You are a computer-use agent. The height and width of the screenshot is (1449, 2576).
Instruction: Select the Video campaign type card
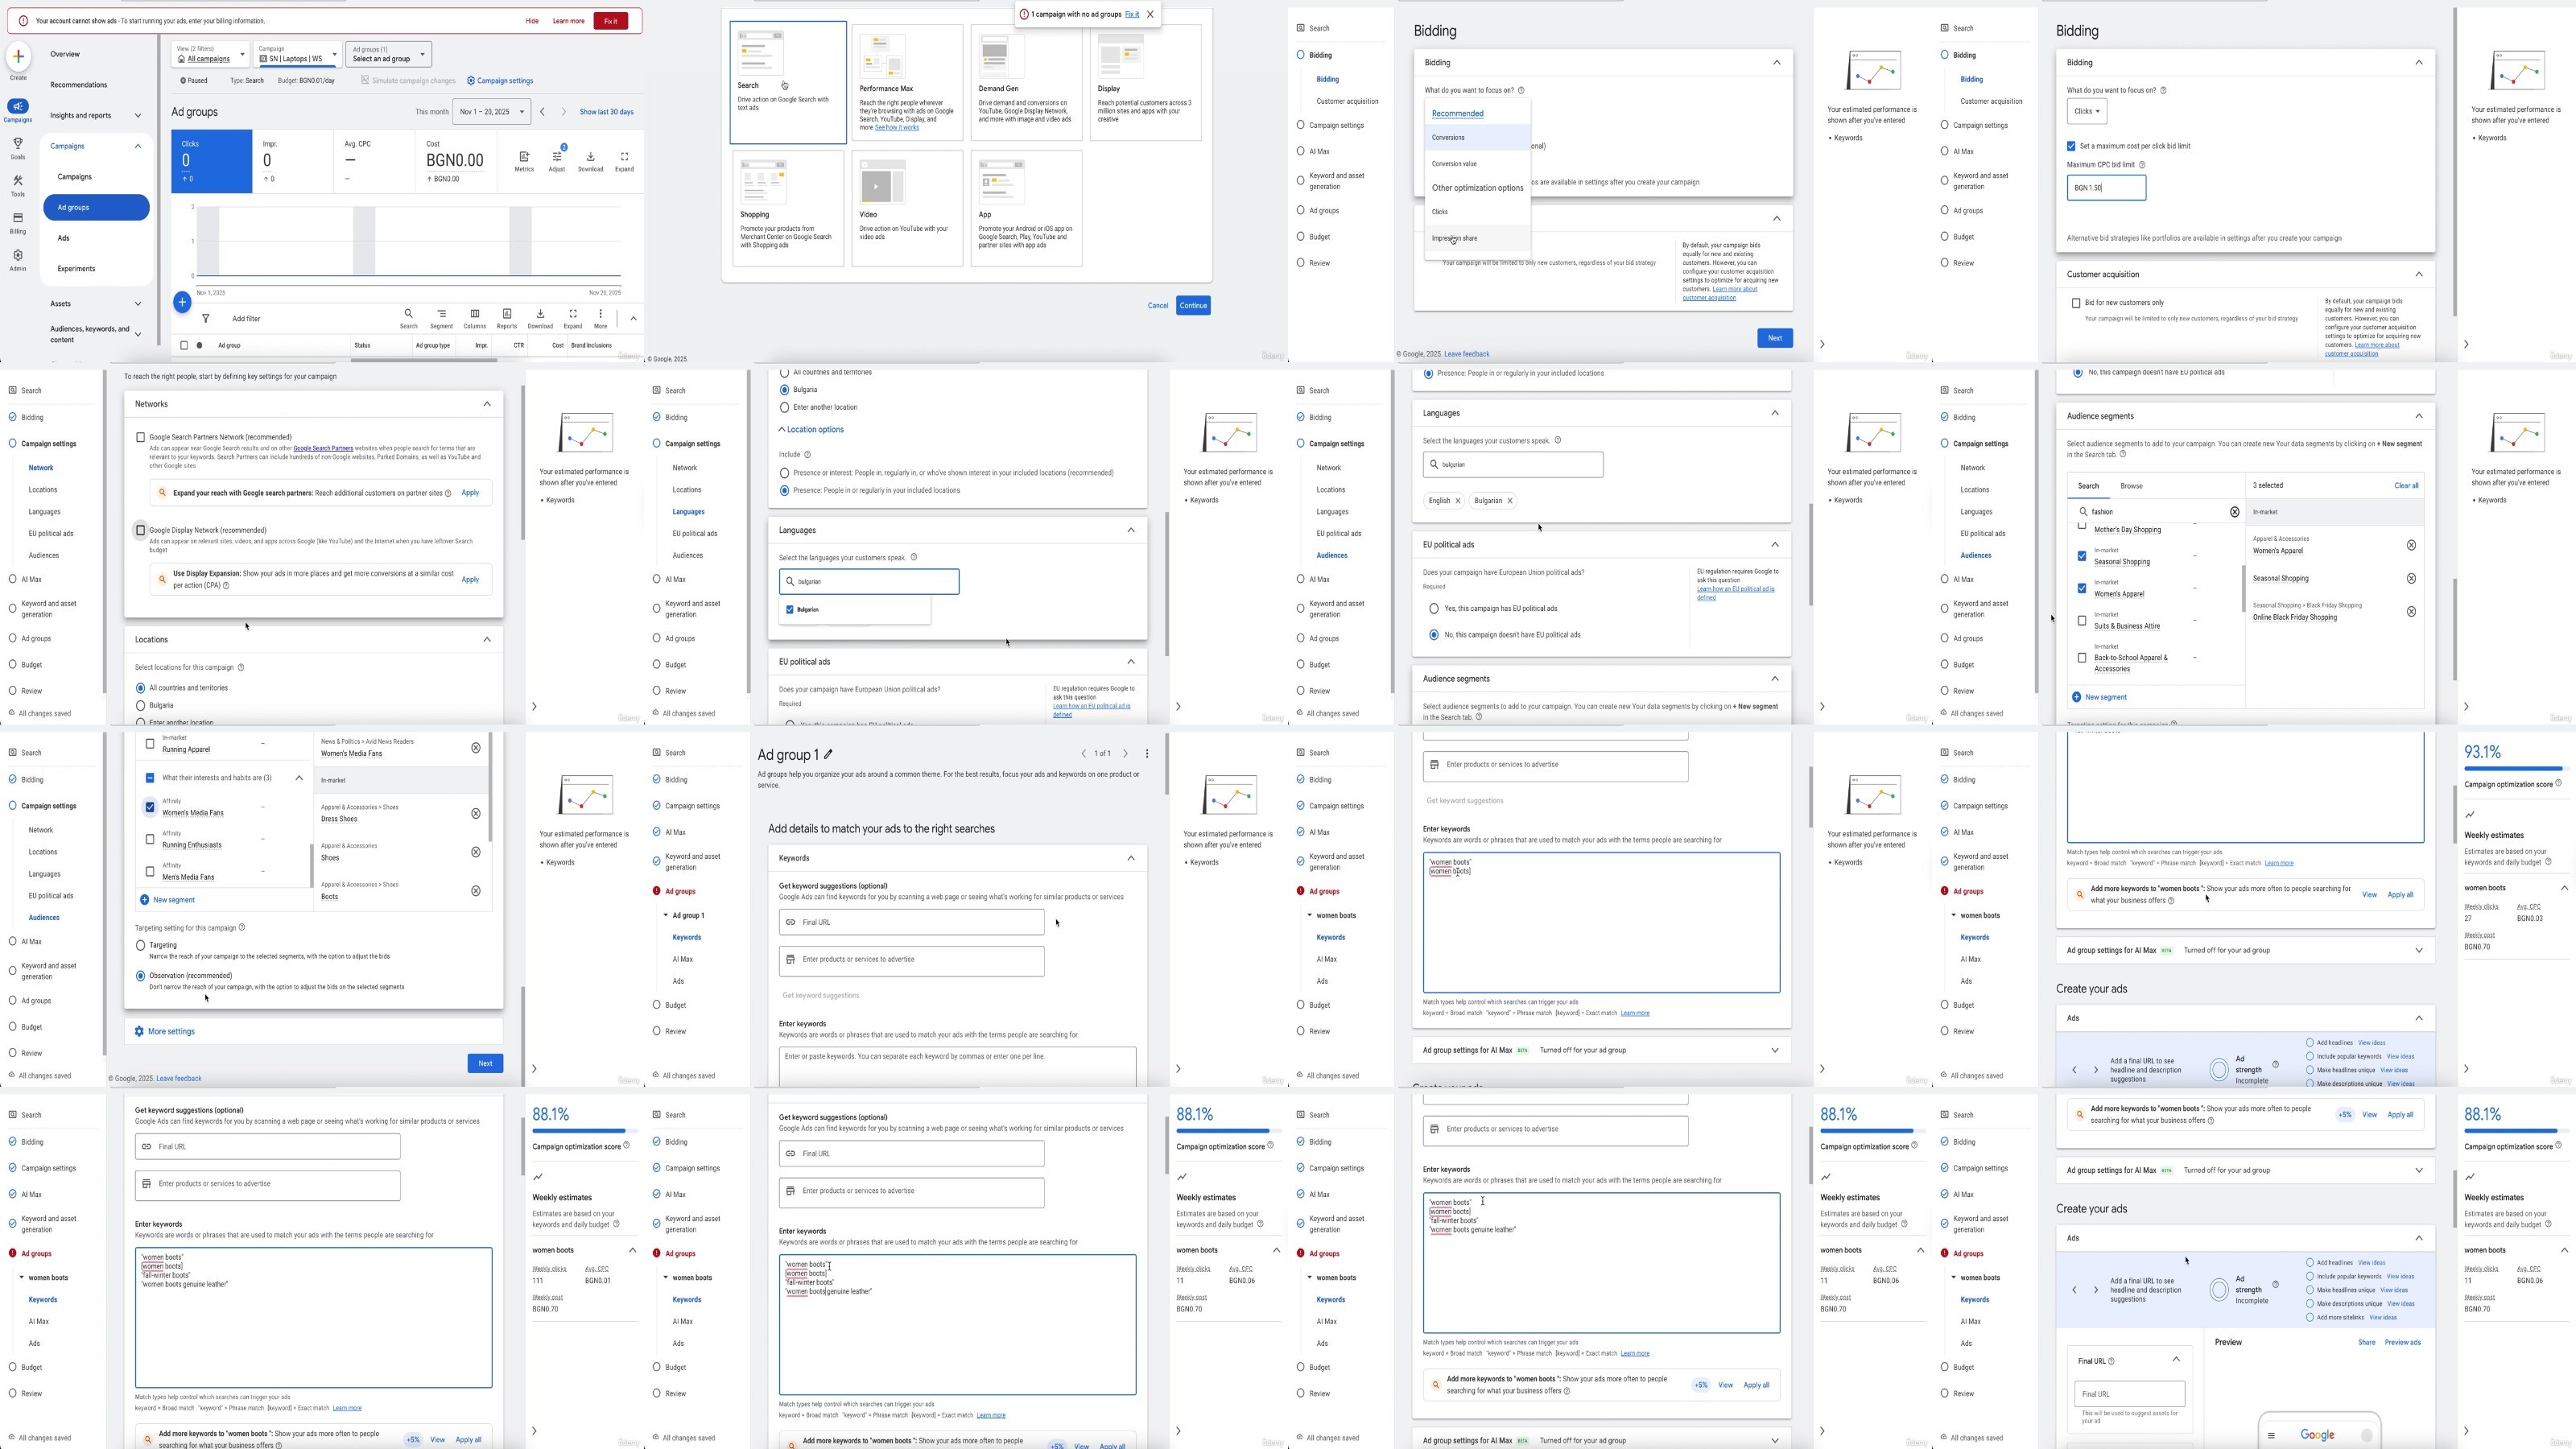(x=907, y=208)
